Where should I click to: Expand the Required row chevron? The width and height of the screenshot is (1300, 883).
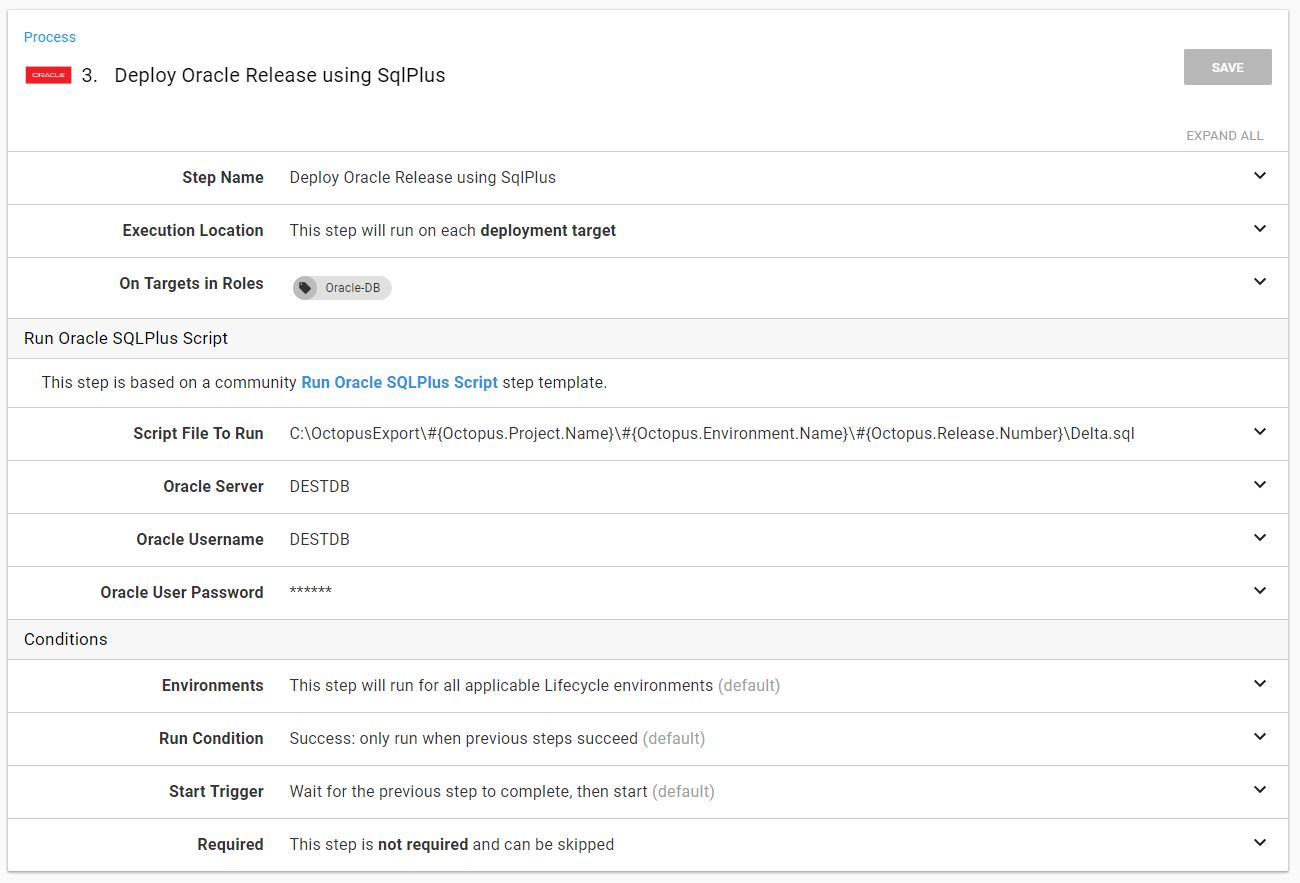pyautogui.click(x=1259, y=843)
